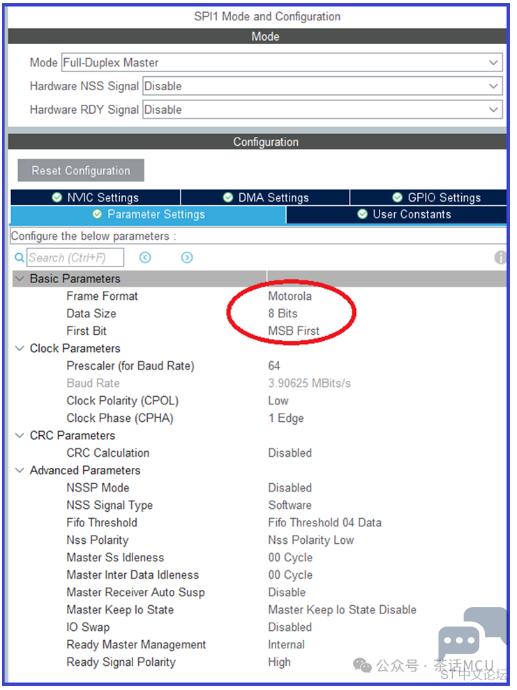
Task: Select the Parameter Settings tab
Action: 148,215
